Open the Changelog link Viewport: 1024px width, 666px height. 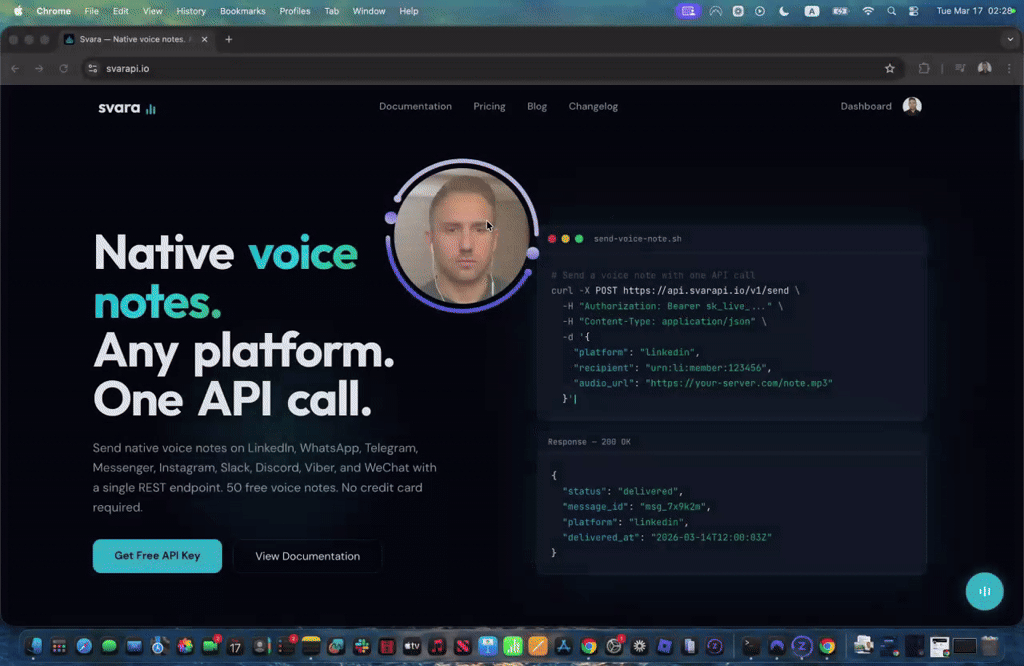[x=593, y=106]
